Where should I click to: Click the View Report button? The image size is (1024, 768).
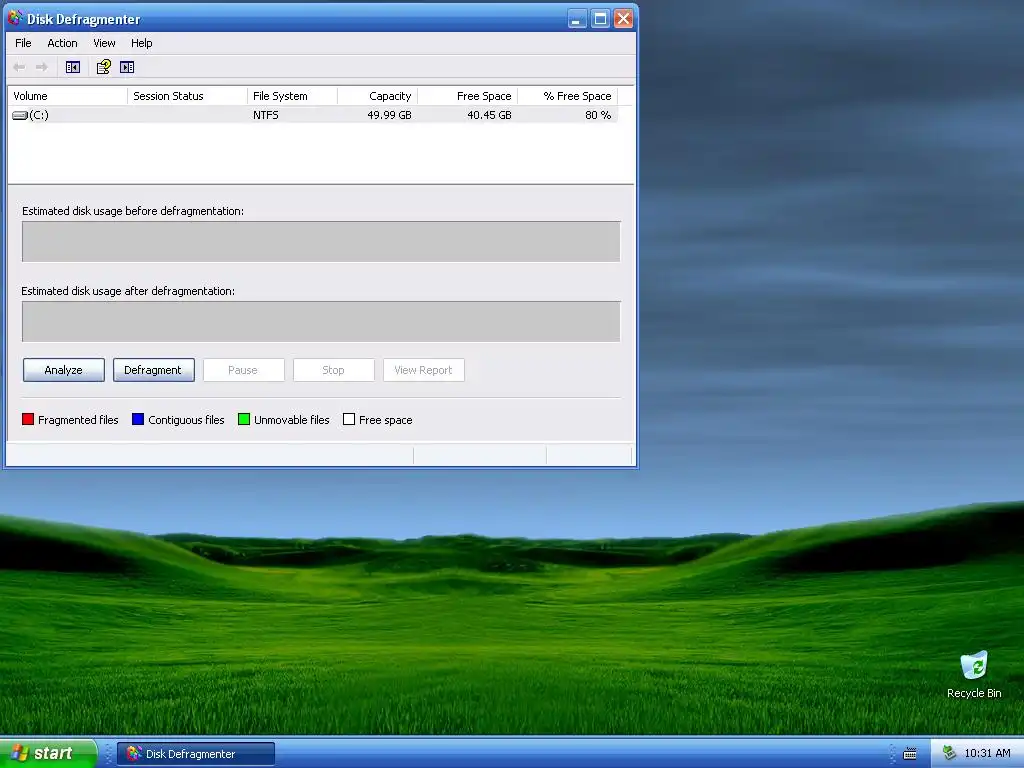(424, 370)
